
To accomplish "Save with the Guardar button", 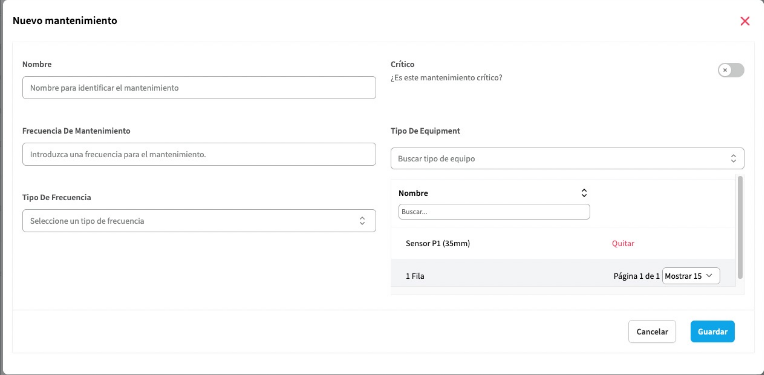I will 712,332.
